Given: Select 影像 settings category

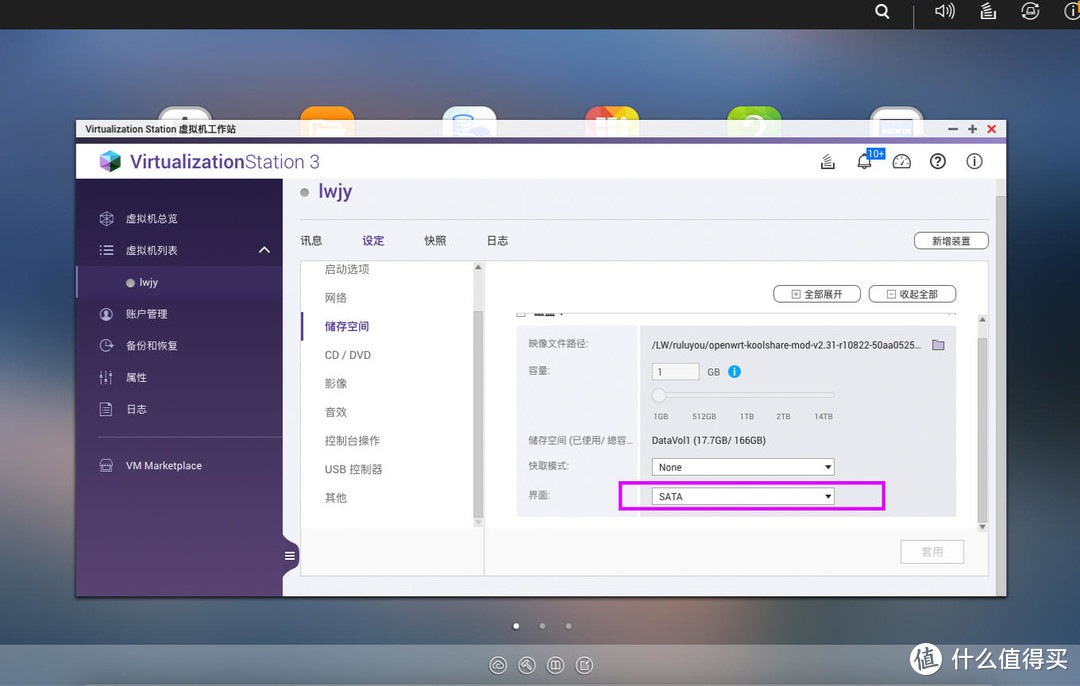Looking at the screenshot, I should pyautogui.click(x=336, y=384).
